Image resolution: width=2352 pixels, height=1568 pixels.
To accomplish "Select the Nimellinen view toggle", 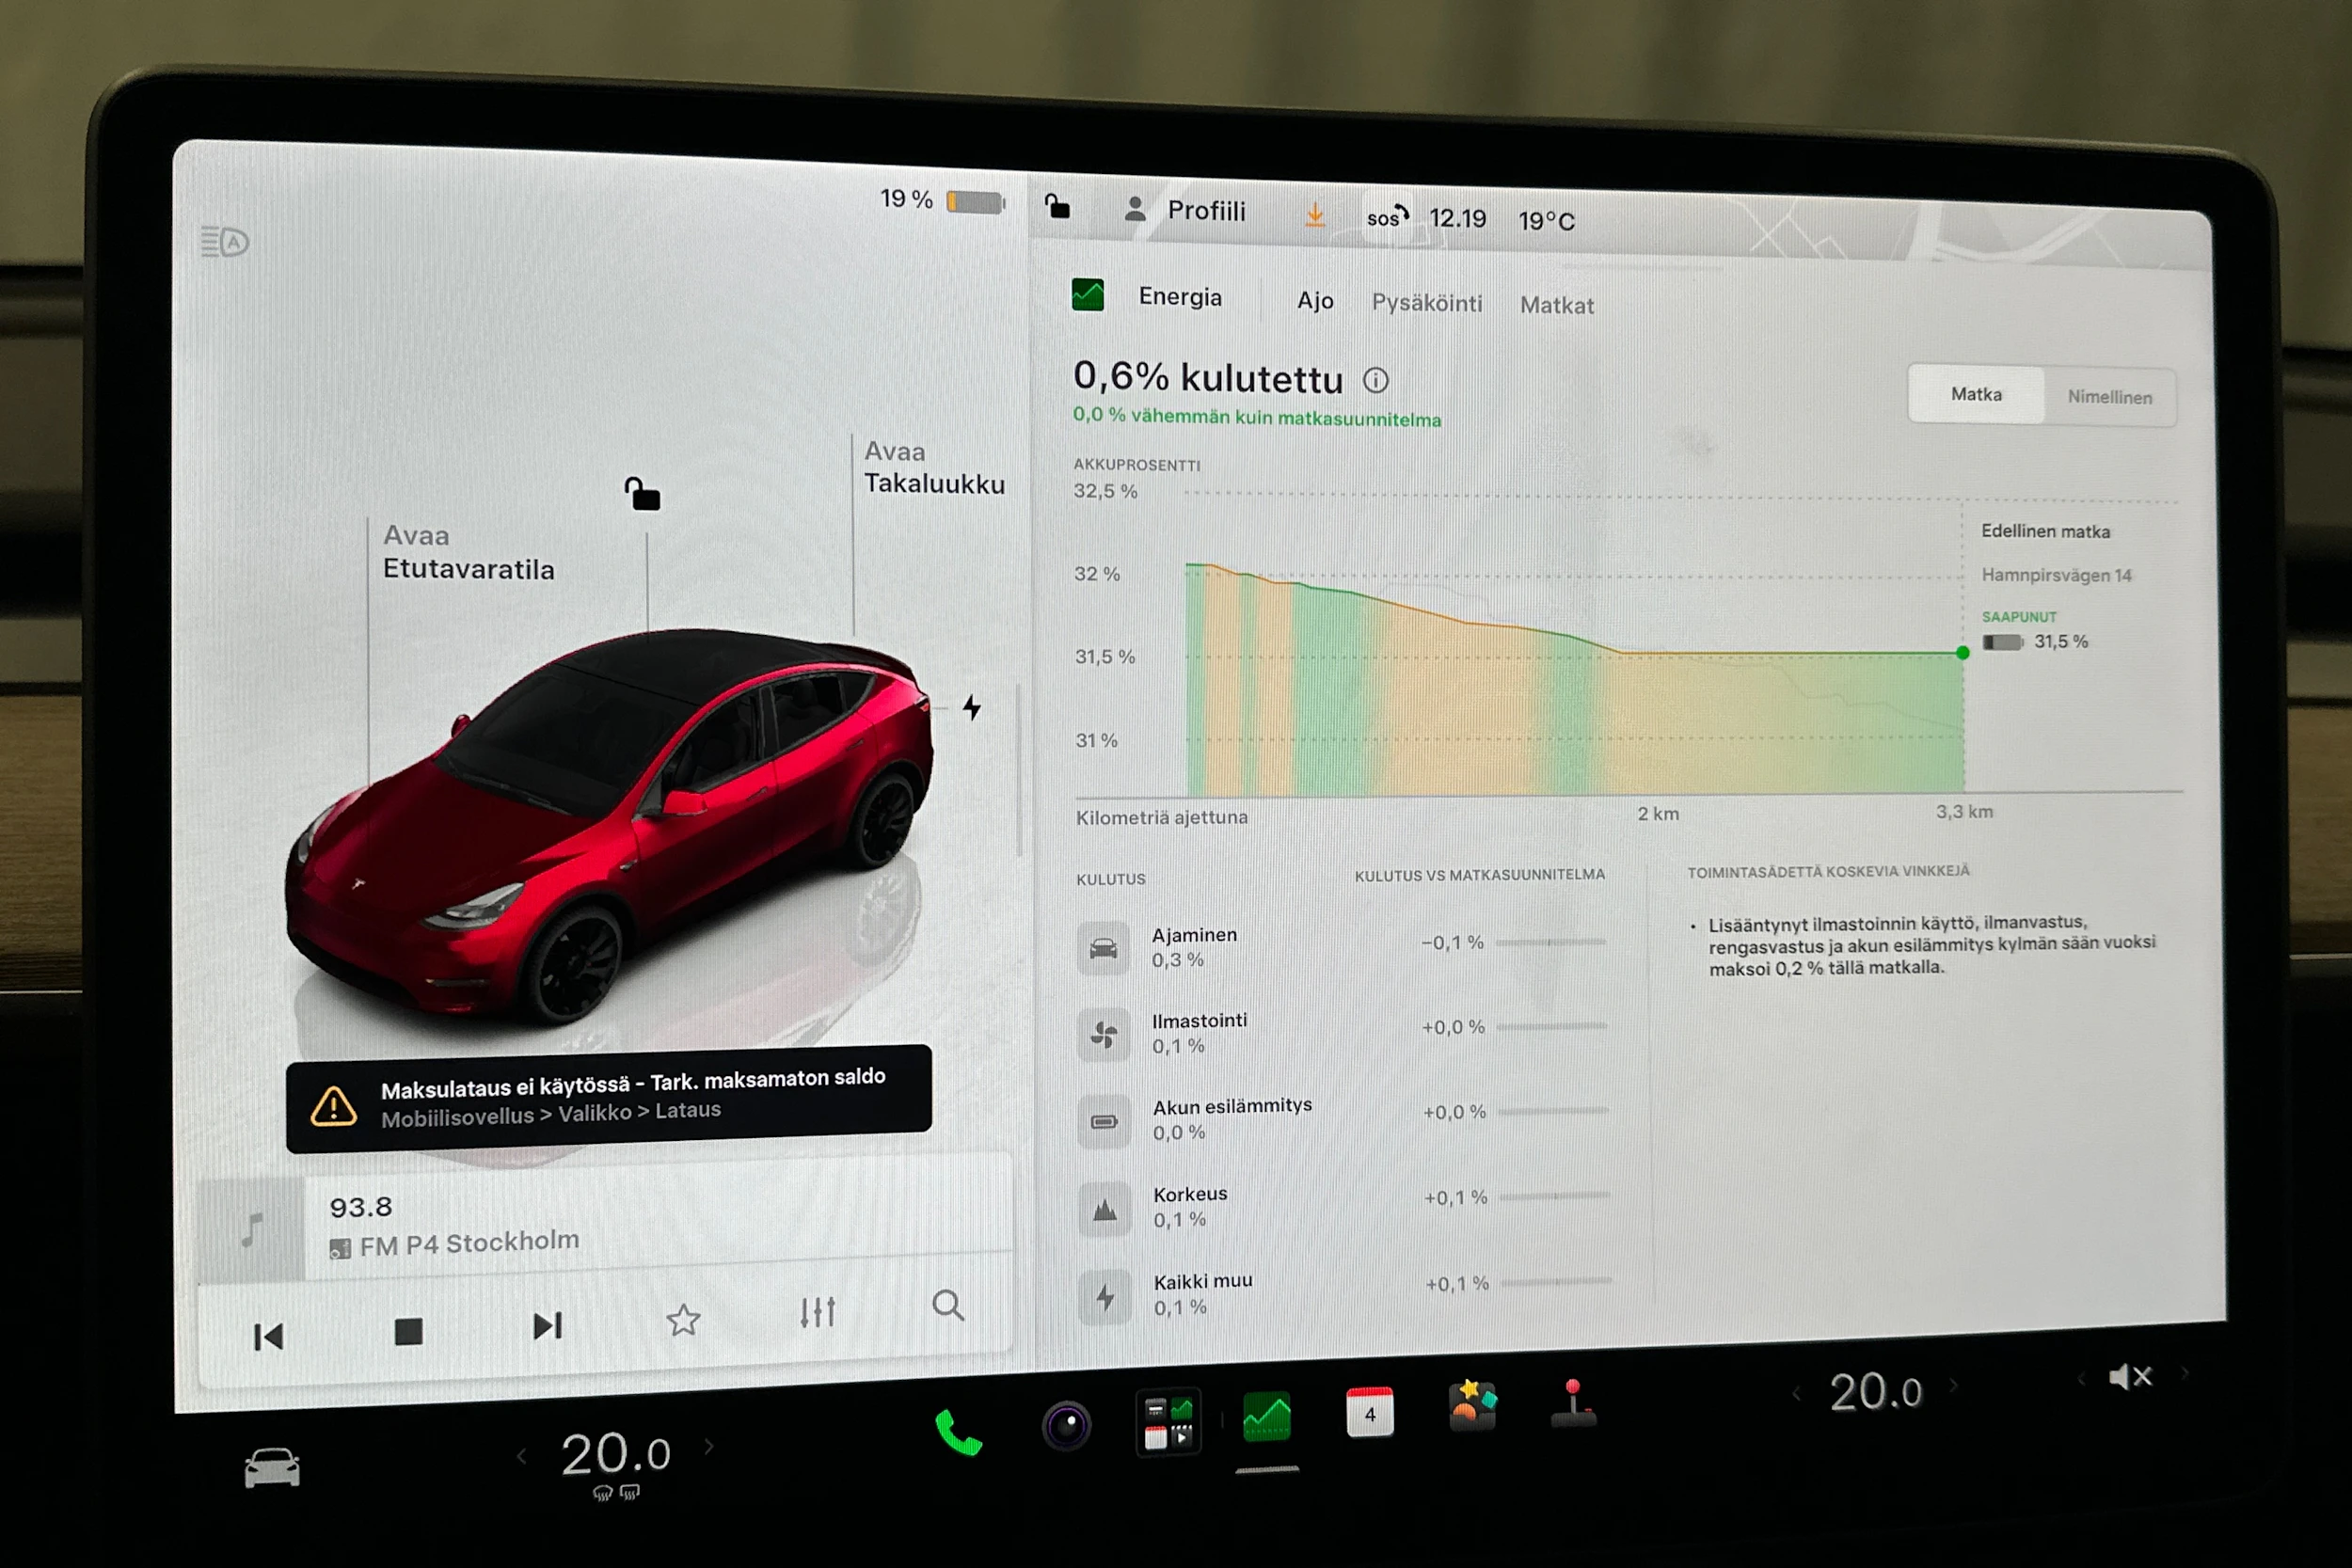I will [2110, 397].
